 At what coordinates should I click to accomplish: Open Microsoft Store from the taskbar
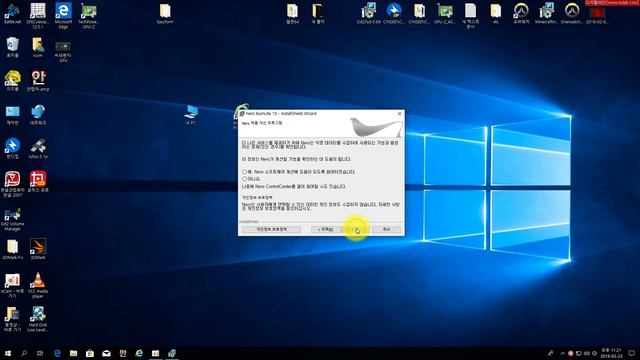pos(90,353)
